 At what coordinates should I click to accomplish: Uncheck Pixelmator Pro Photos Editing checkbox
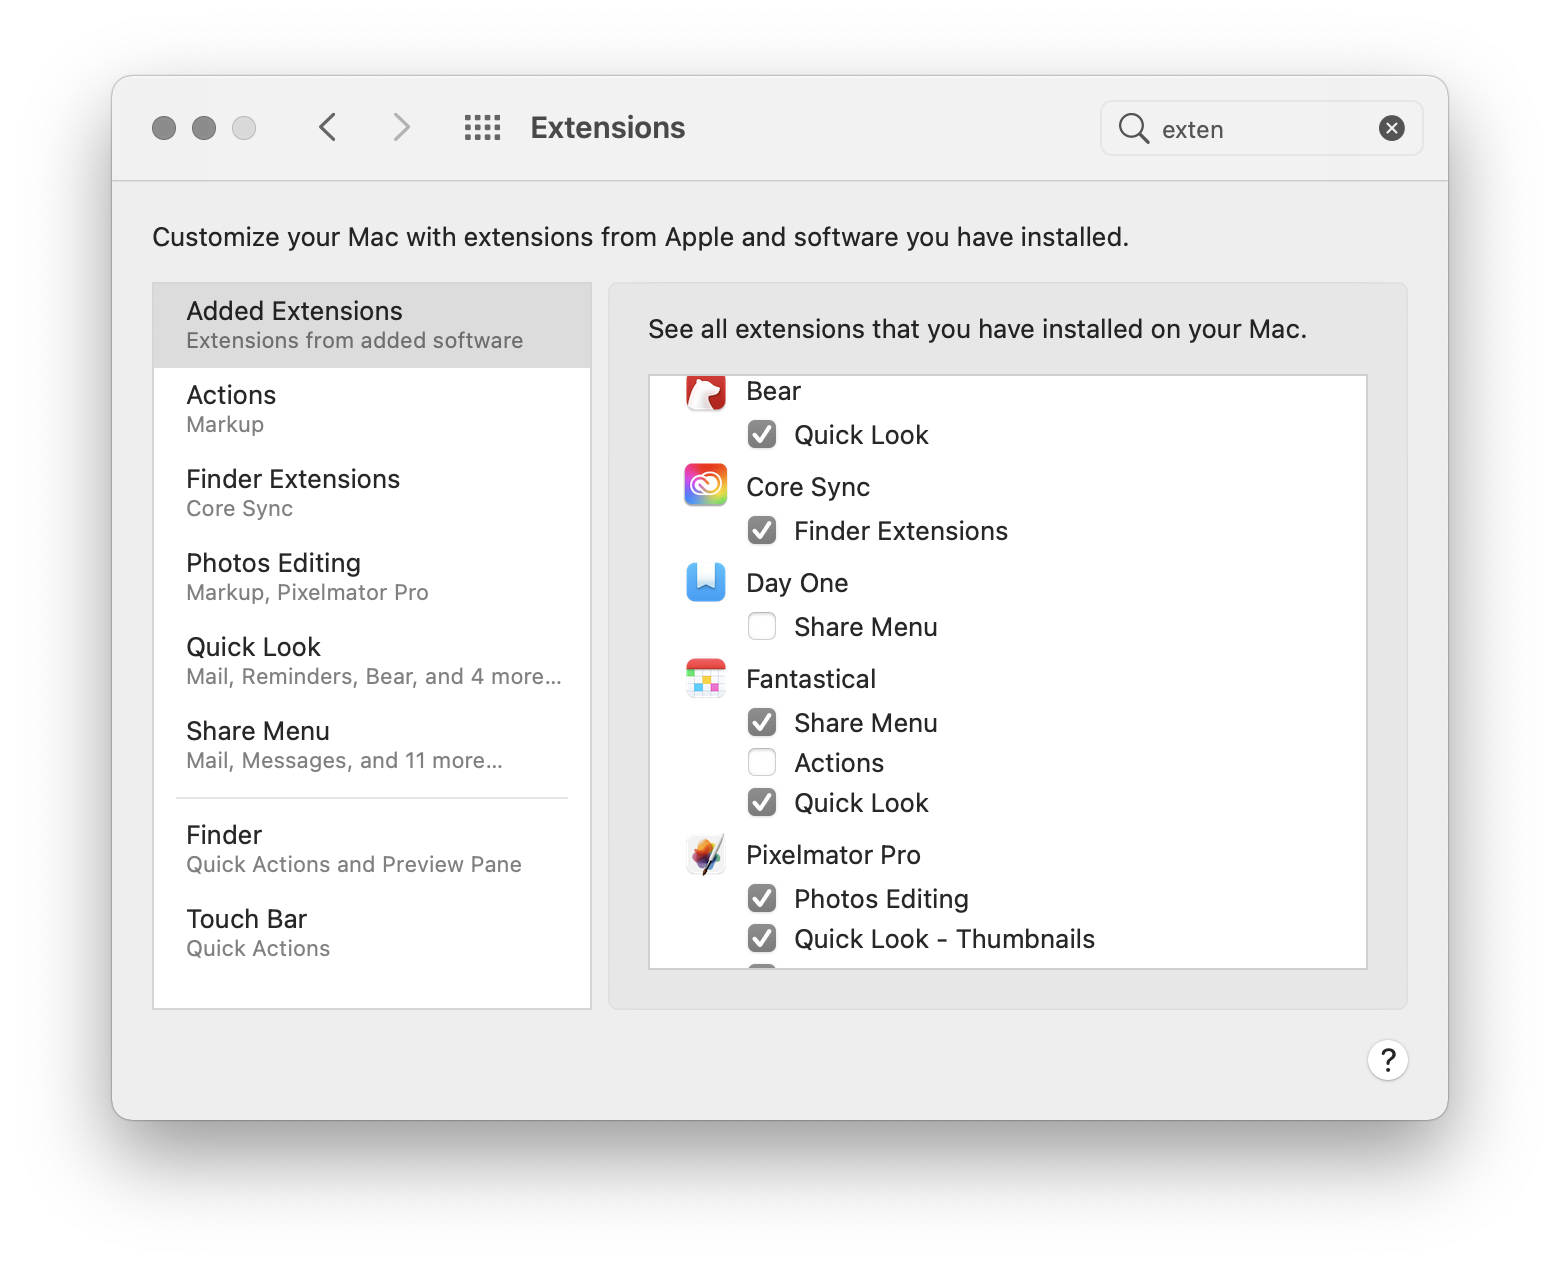762,898
